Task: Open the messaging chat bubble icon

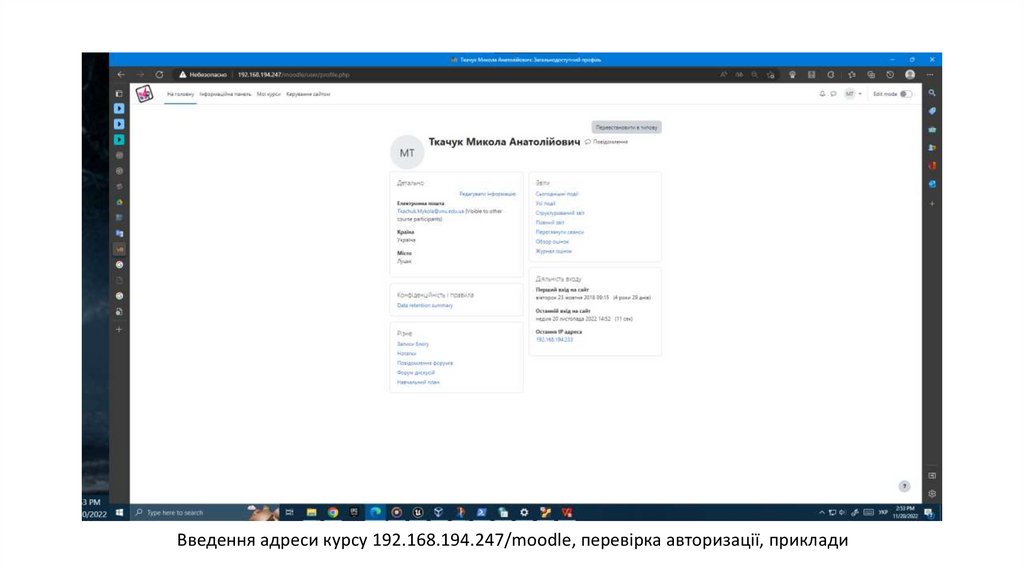Action: click(833, 94)
